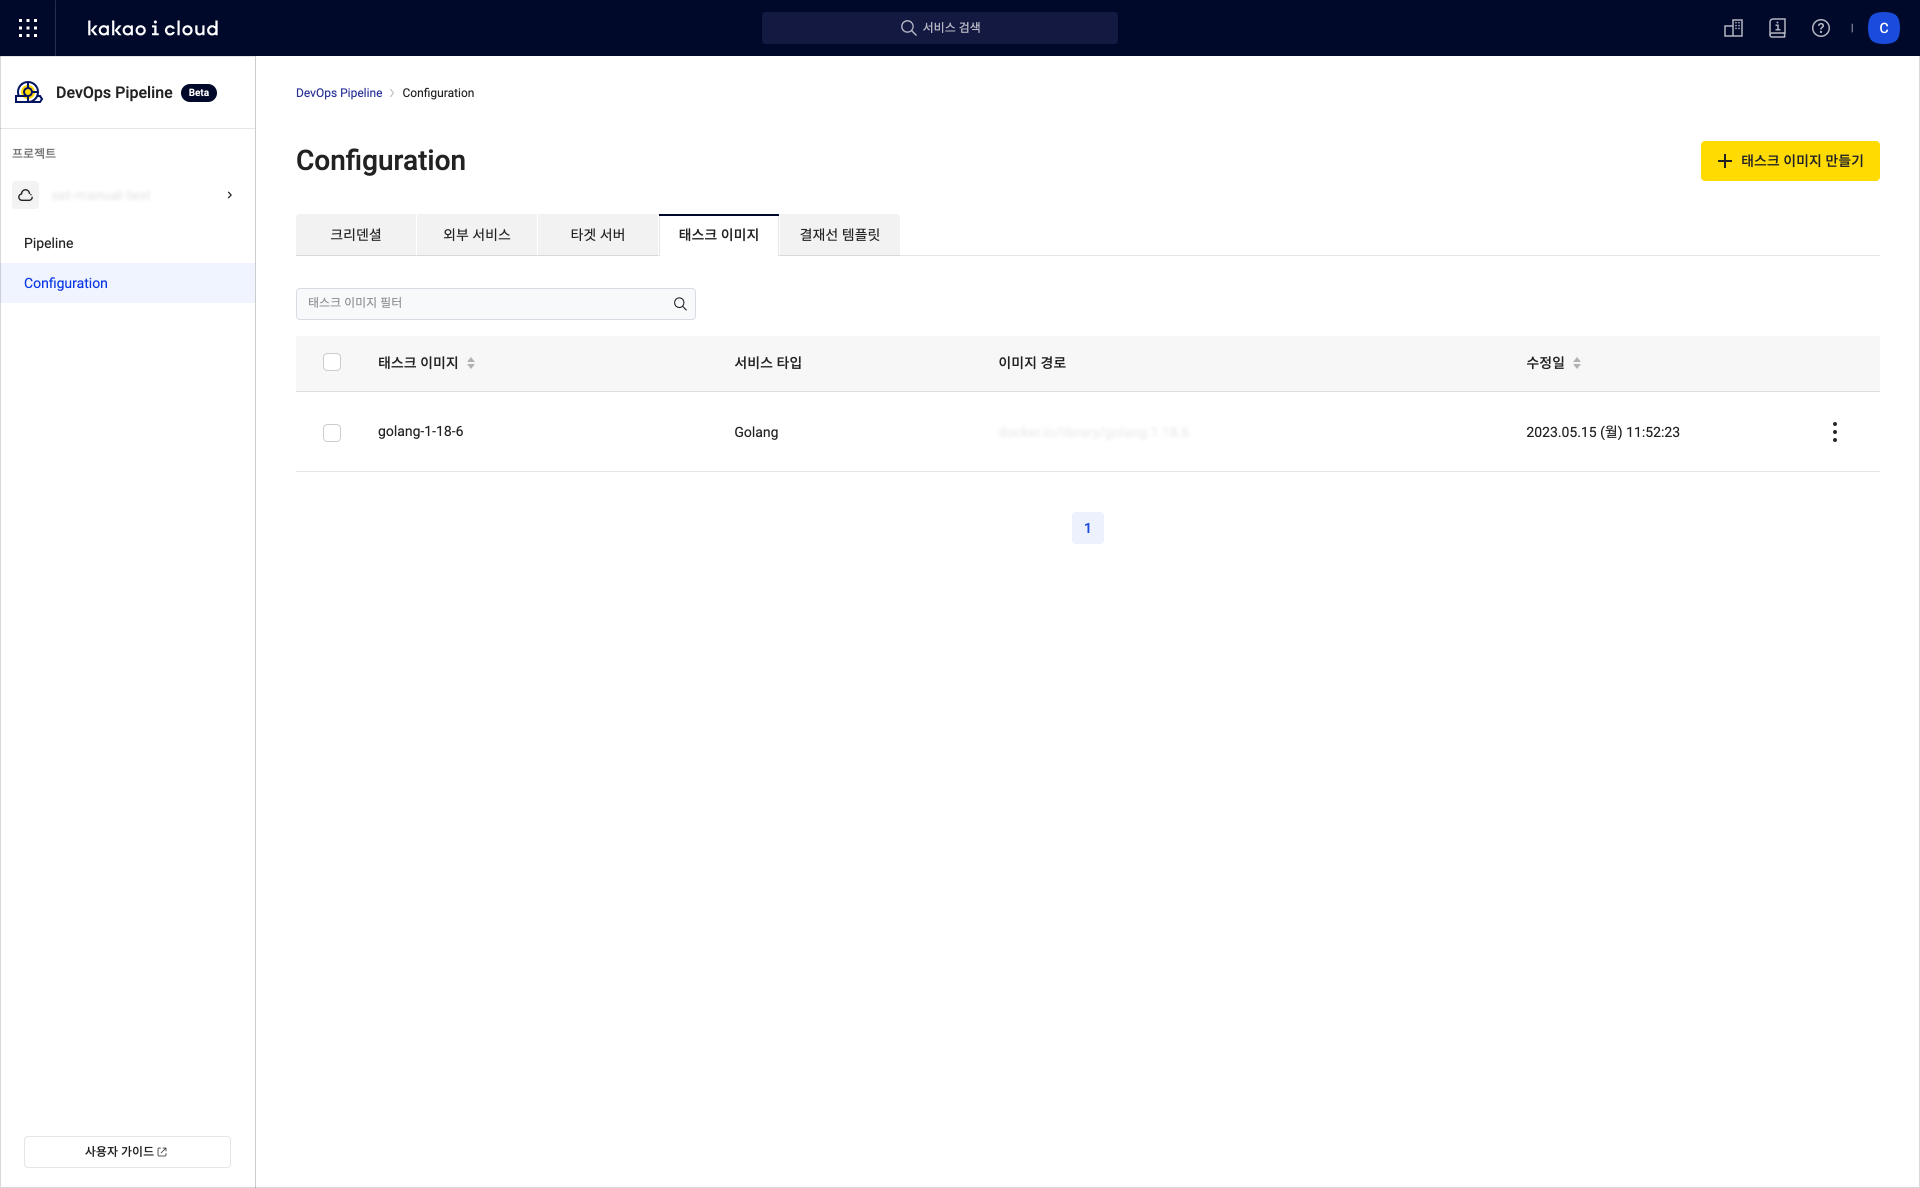1920x1188 pixels.
Task: Open the documentation icon next to help
Action: pos(1777,28)
